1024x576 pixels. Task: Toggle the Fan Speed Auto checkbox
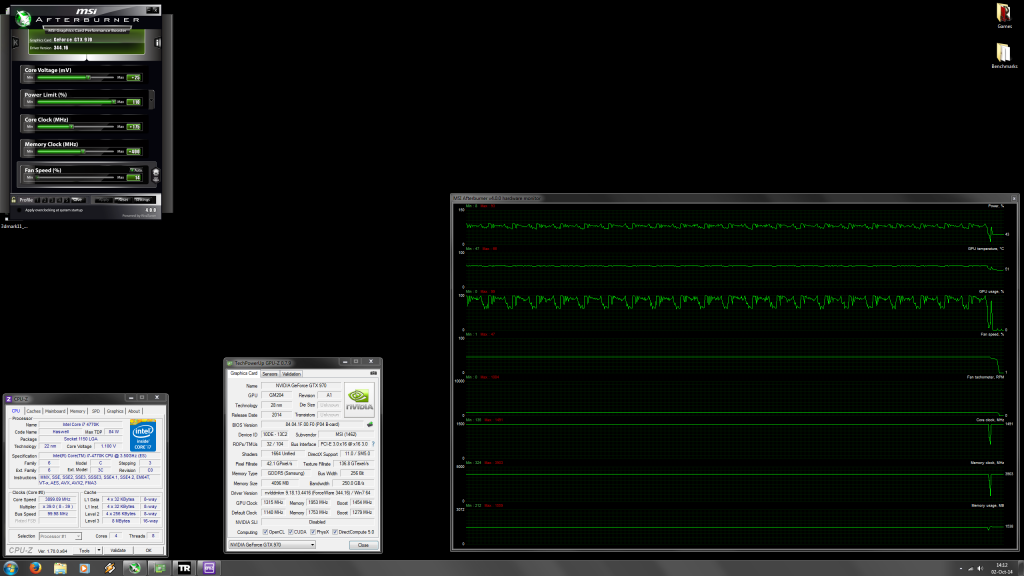(x=134, y=170)
